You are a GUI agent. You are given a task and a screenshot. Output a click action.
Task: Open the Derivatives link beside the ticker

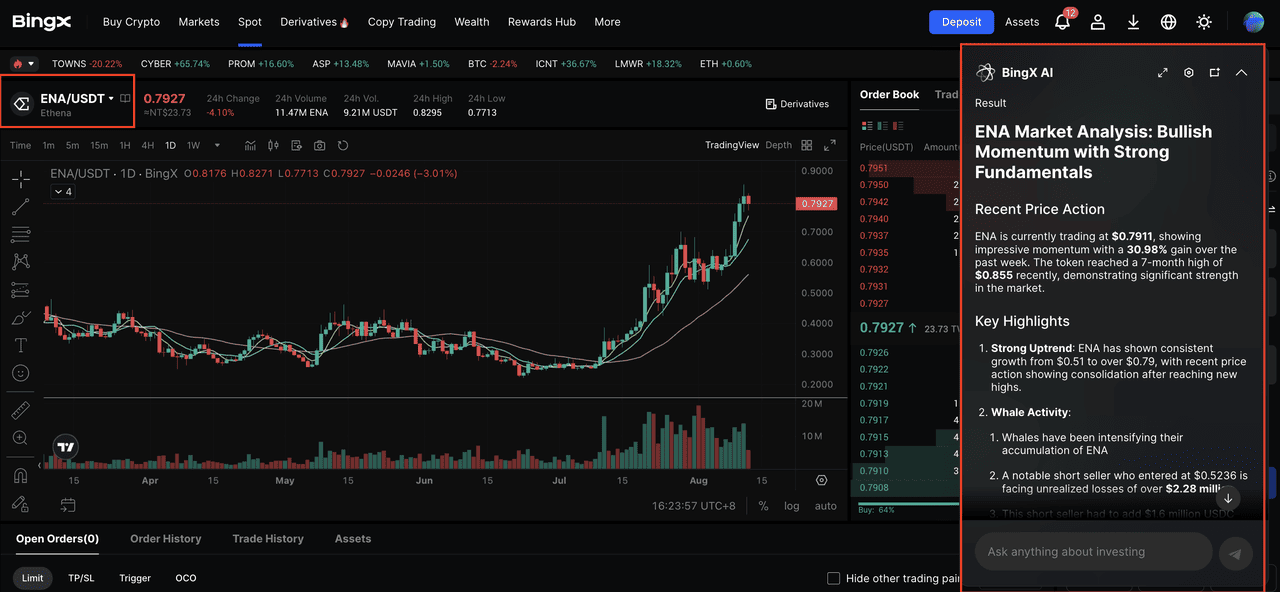[797, 104]
